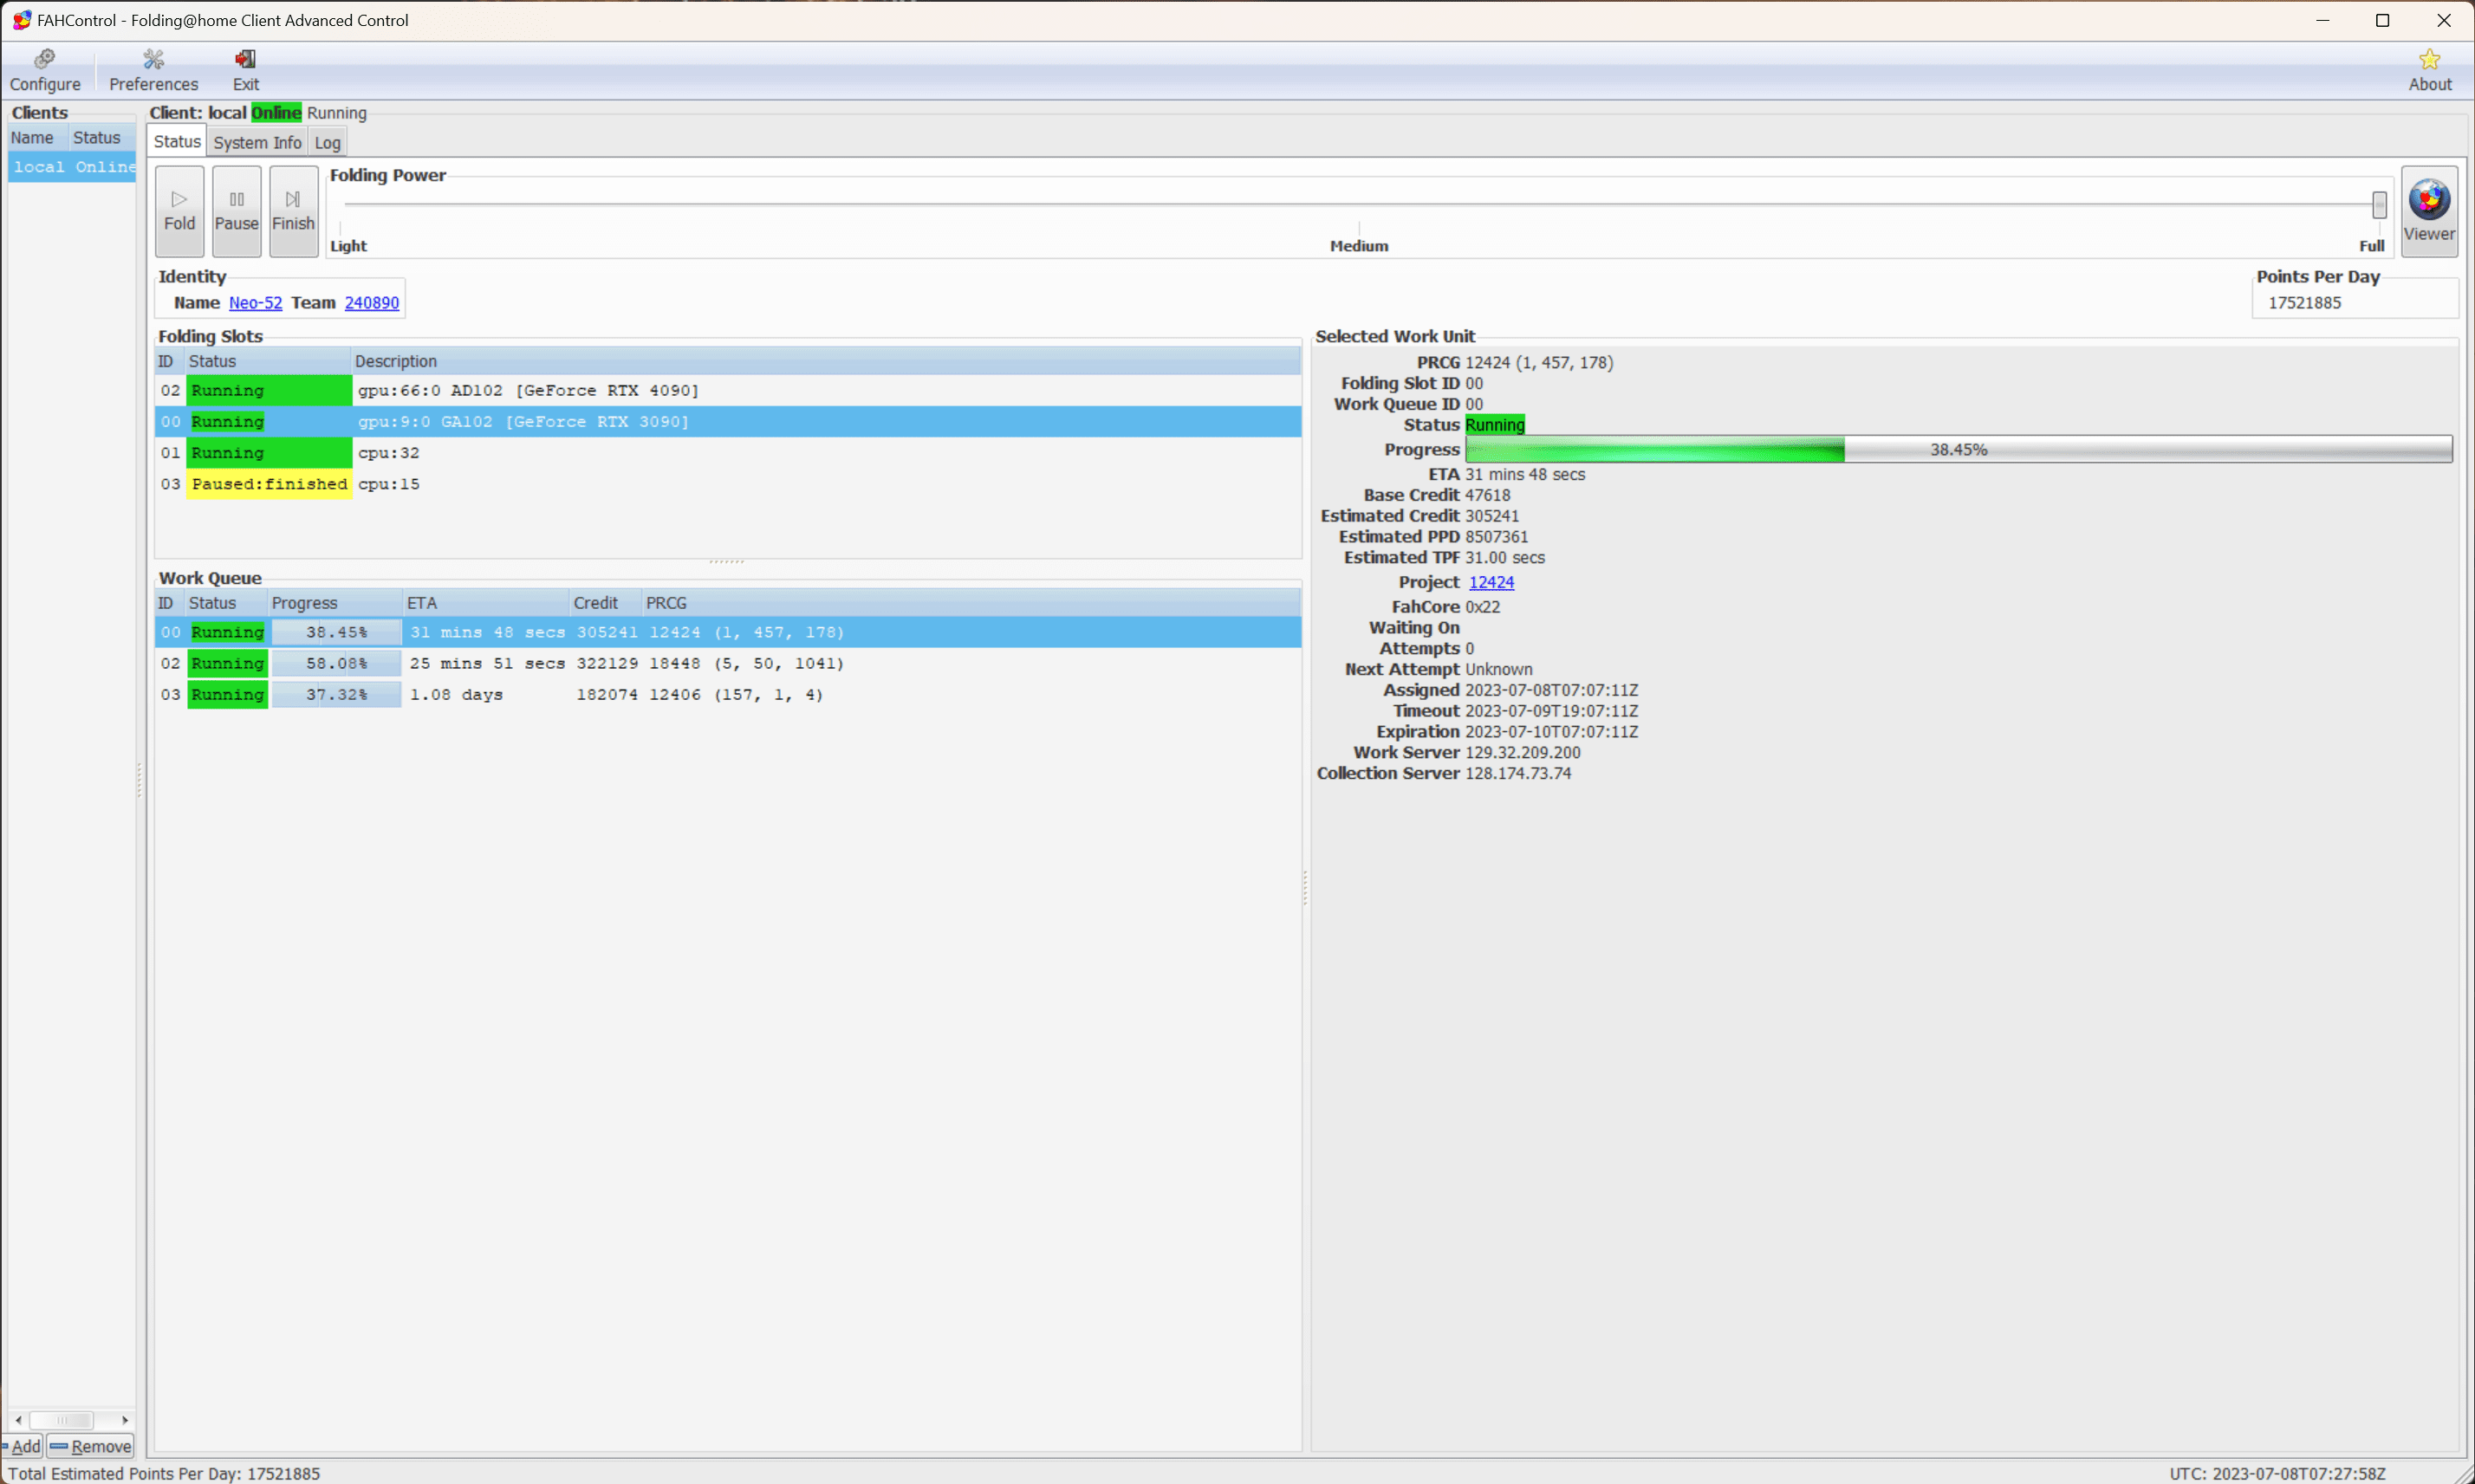The height and width of the screenshot is (1484, 2475).
Task: Sort Work Queue by Progress header
Action: [x=335, y=603]
